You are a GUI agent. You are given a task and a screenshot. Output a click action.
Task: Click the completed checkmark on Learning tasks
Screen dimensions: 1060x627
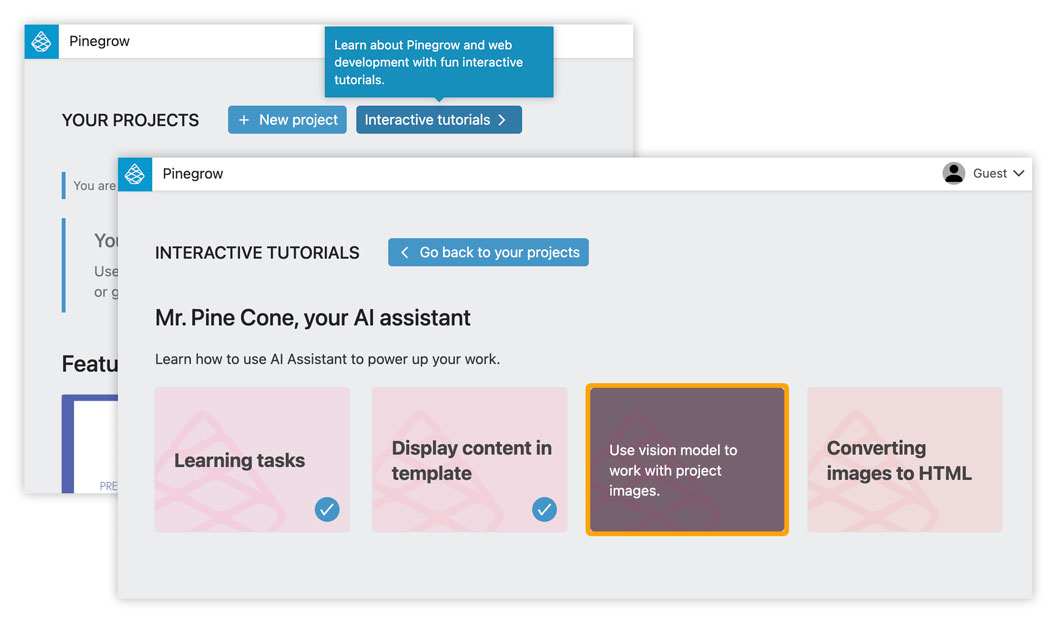327,509
